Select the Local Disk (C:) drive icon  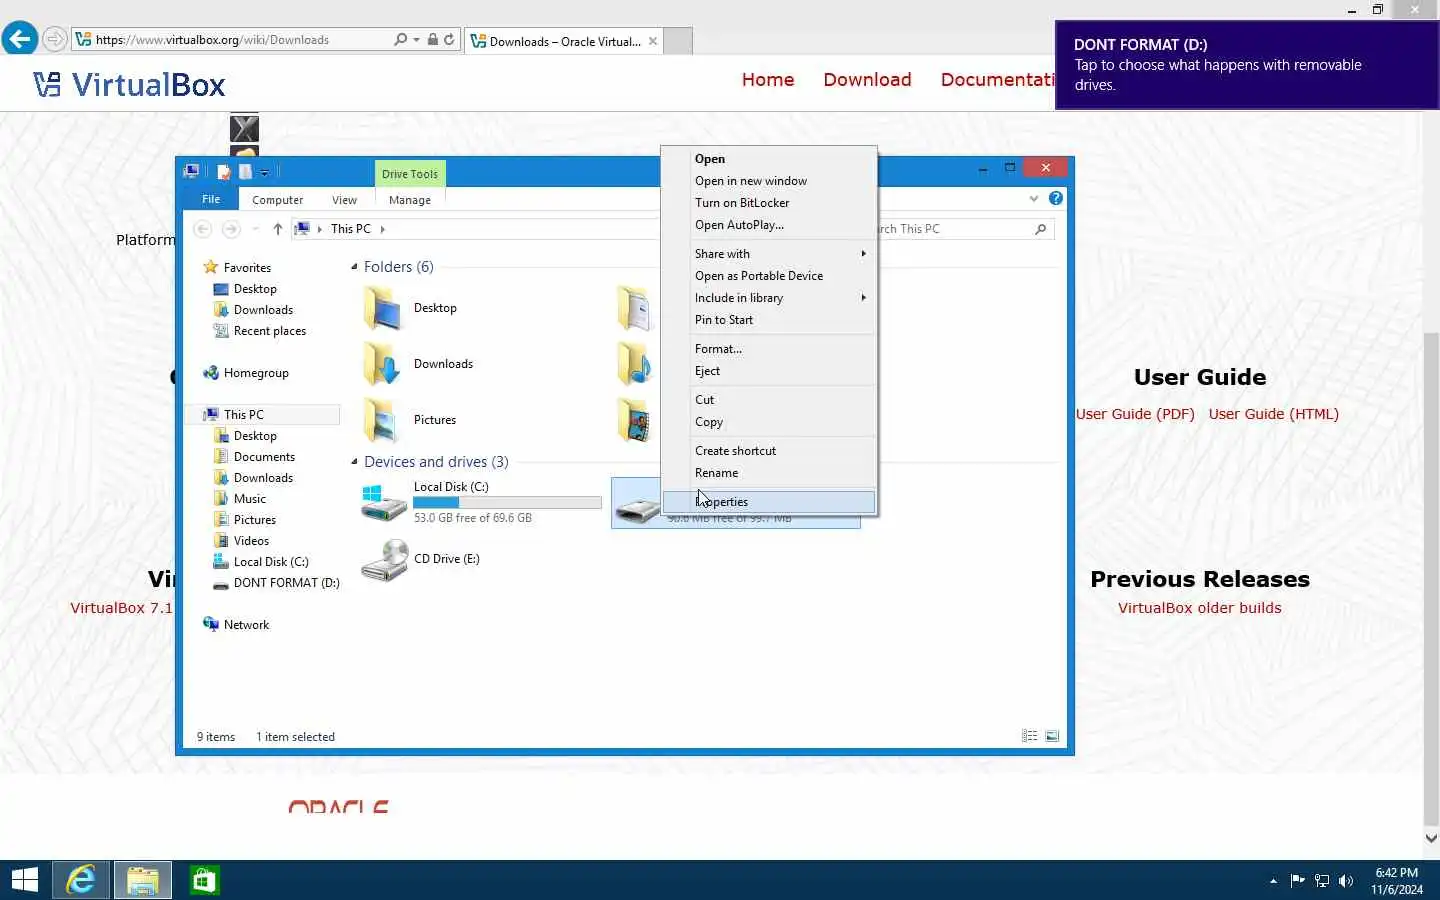[383, 503]
